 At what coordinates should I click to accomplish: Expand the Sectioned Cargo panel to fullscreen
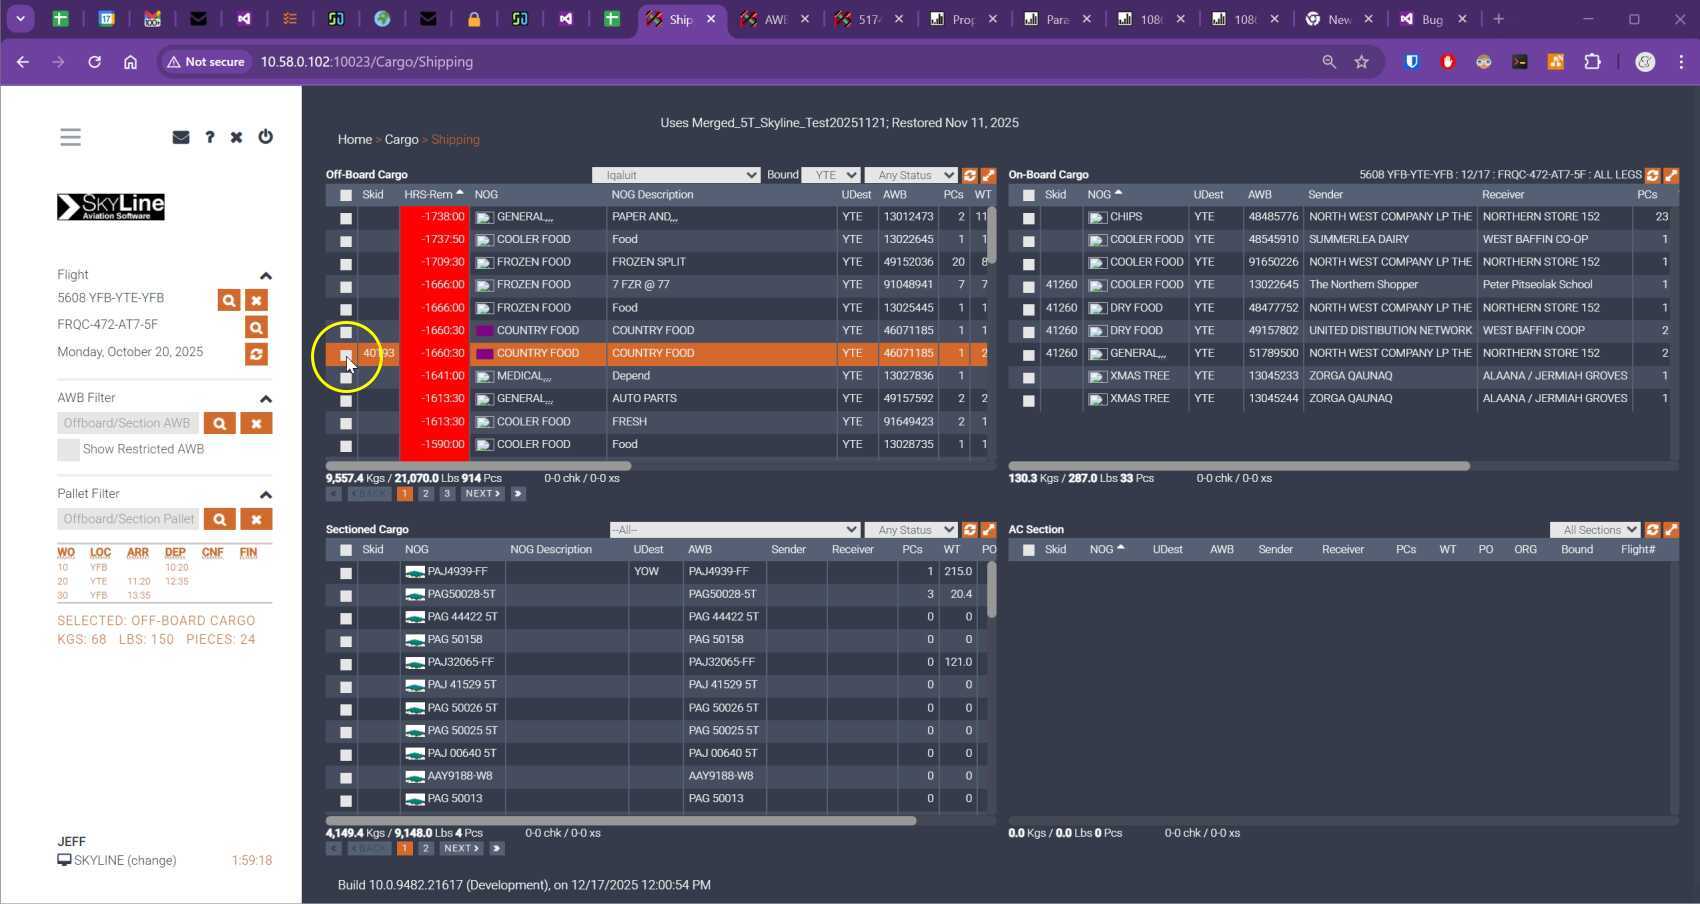coord(988,530)
